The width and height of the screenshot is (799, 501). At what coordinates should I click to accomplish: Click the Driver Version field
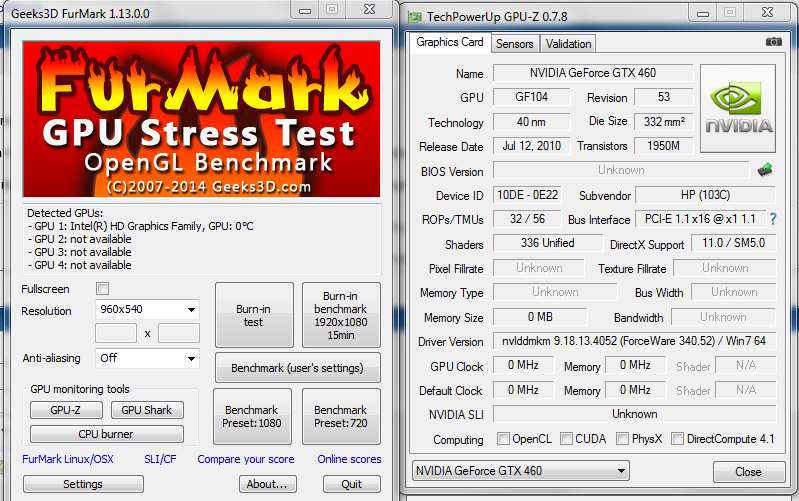634,341
